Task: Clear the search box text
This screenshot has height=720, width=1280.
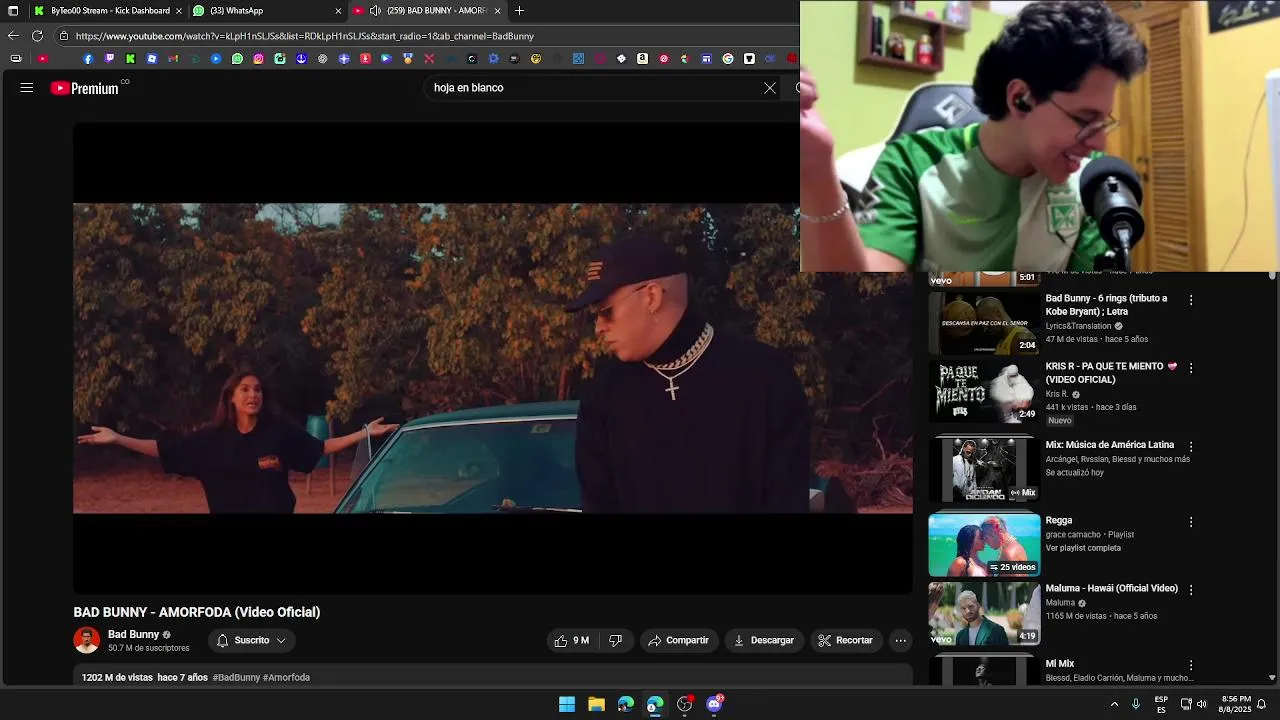Action: pos(770,88)
